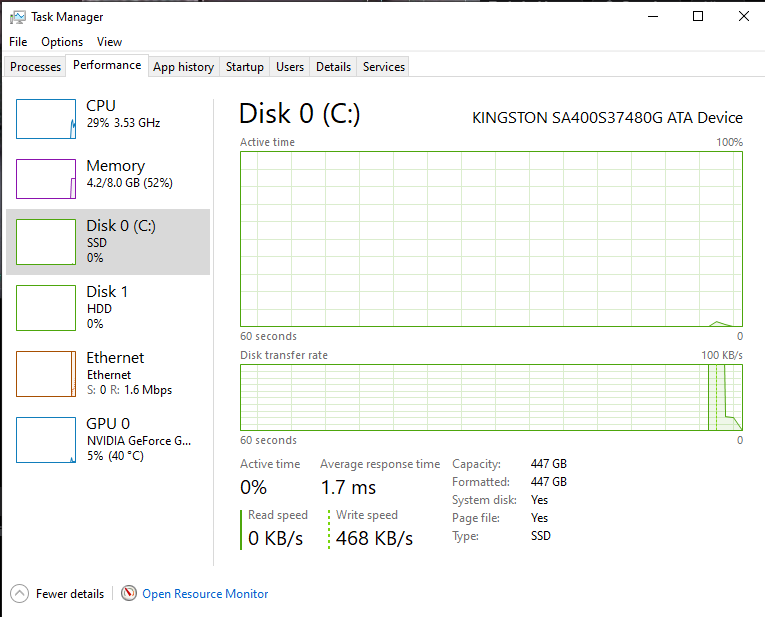Select the Memory 4.2/8.0 GB entry

[x=108, y=179]
